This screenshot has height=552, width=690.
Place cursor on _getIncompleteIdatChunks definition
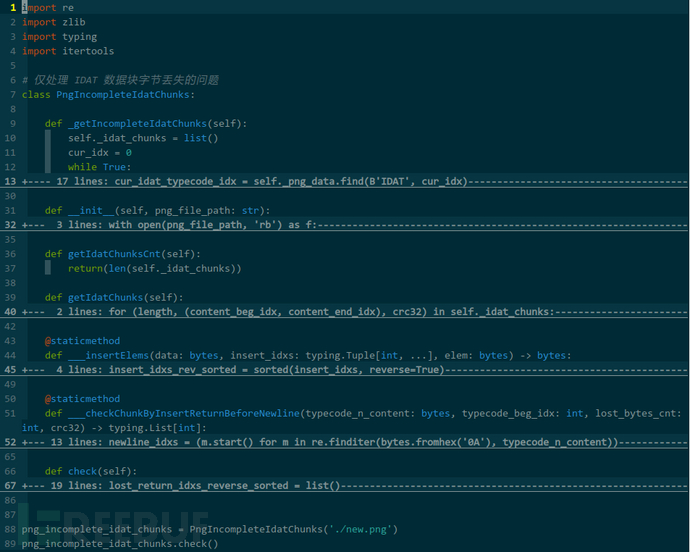tap(137, 124)
